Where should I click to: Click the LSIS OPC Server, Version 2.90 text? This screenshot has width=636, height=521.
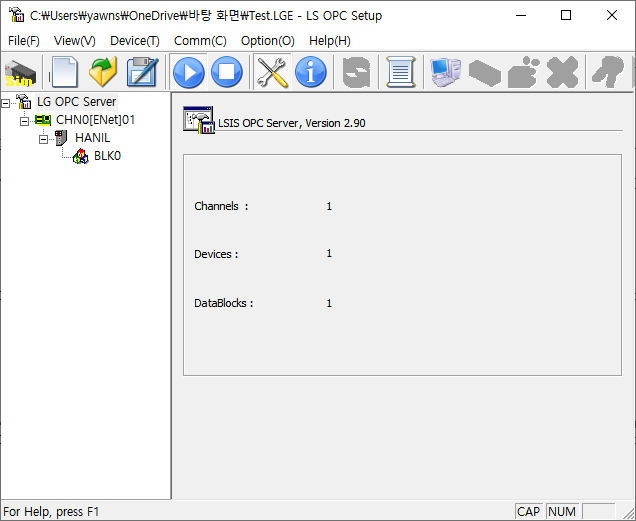292,123
